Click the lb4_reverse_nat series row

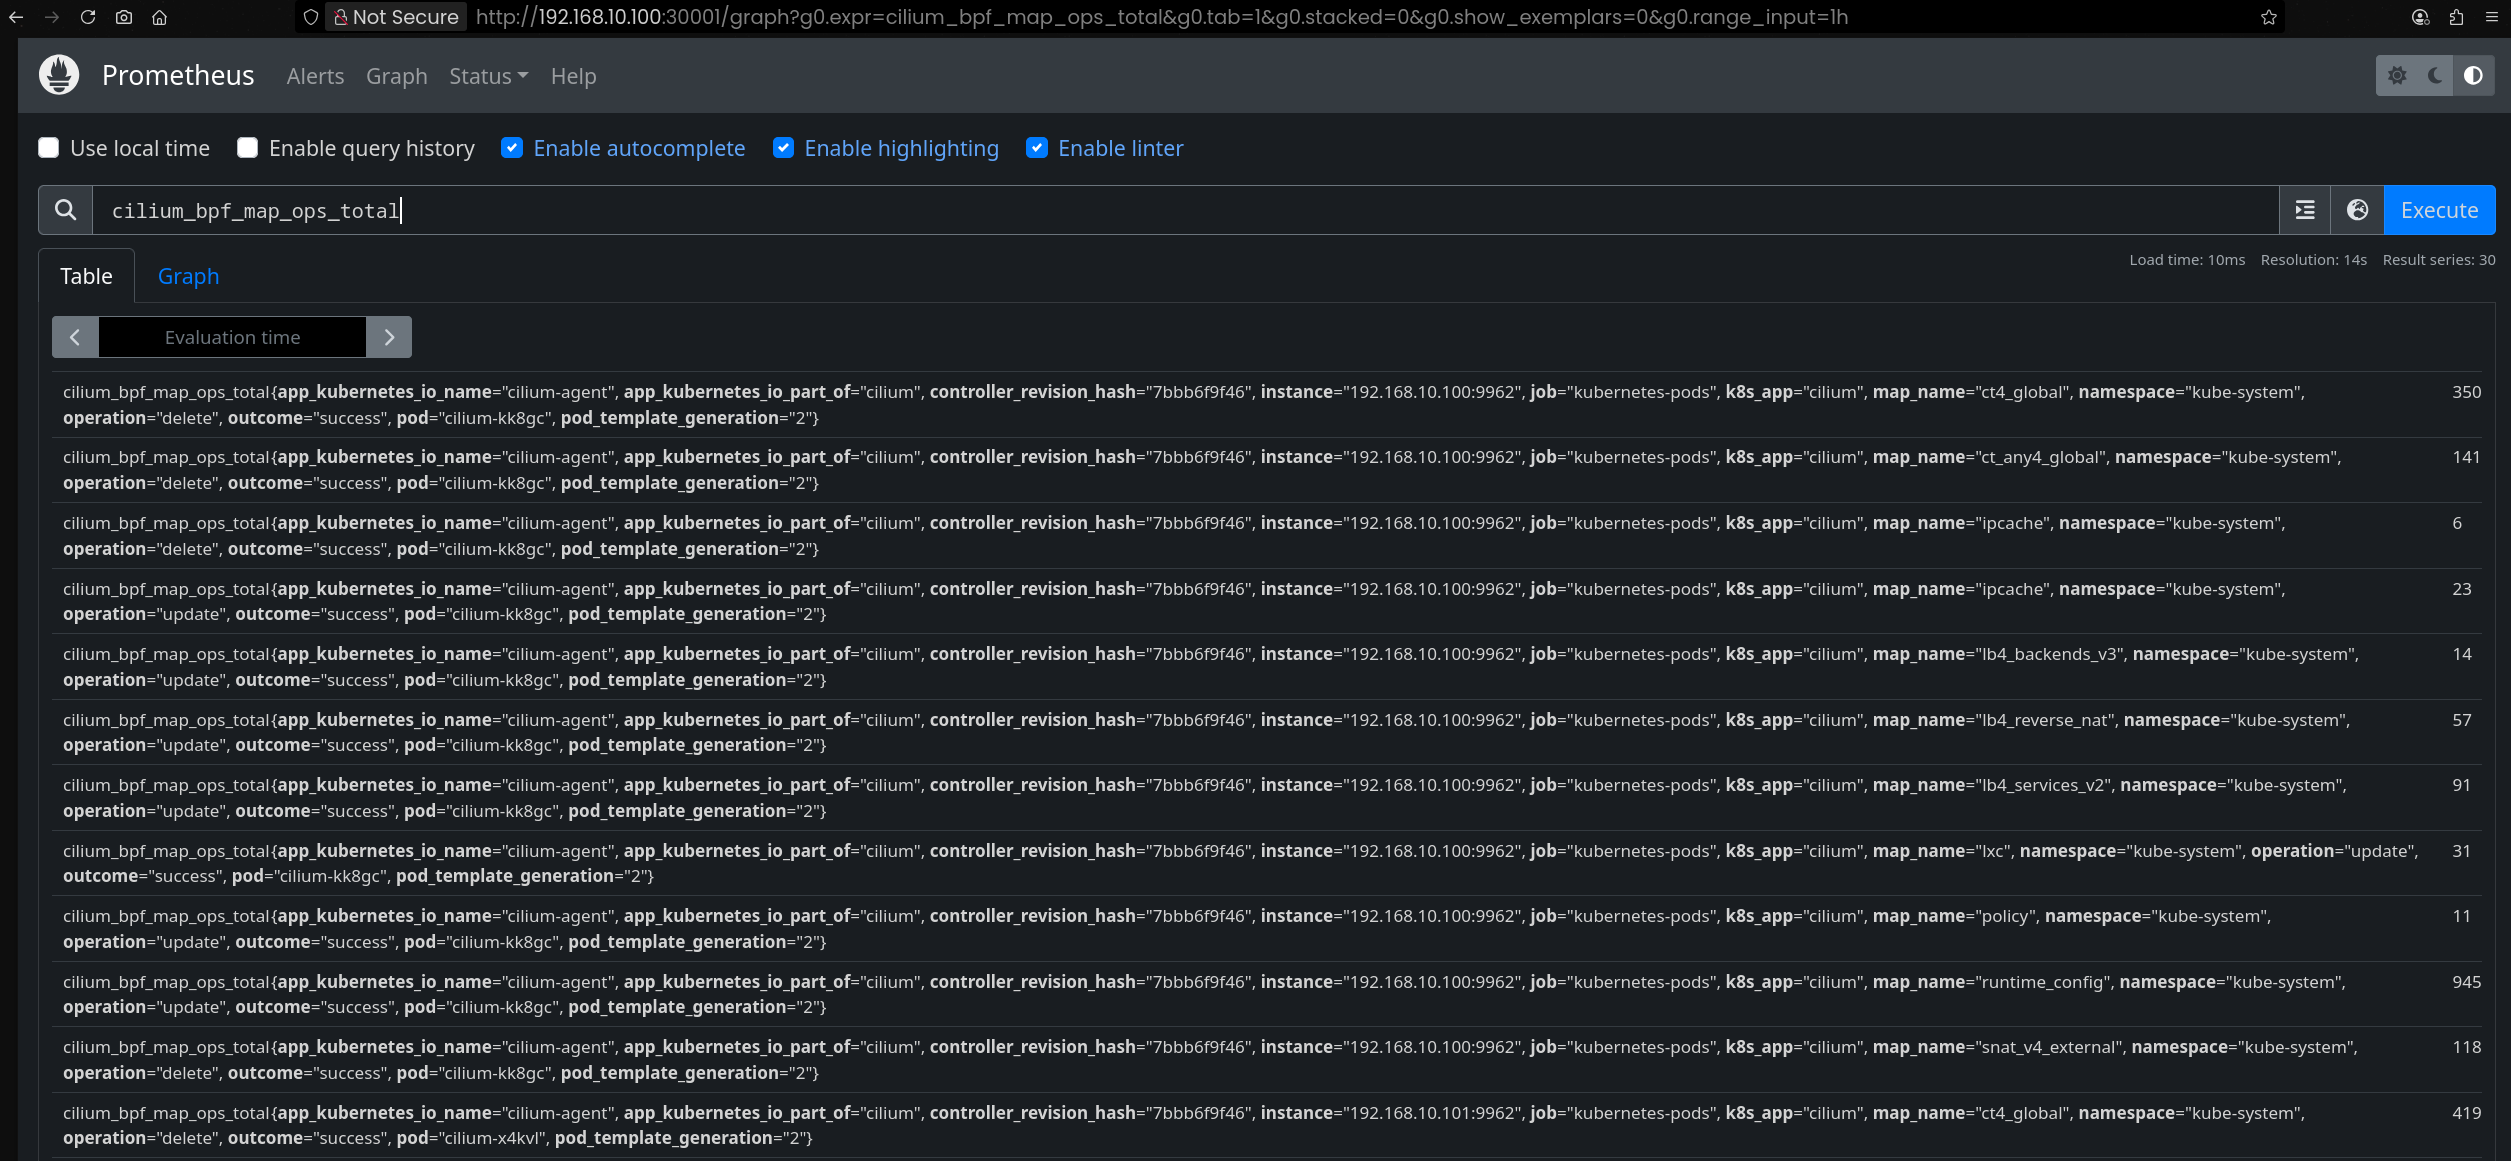(1267, 732)
